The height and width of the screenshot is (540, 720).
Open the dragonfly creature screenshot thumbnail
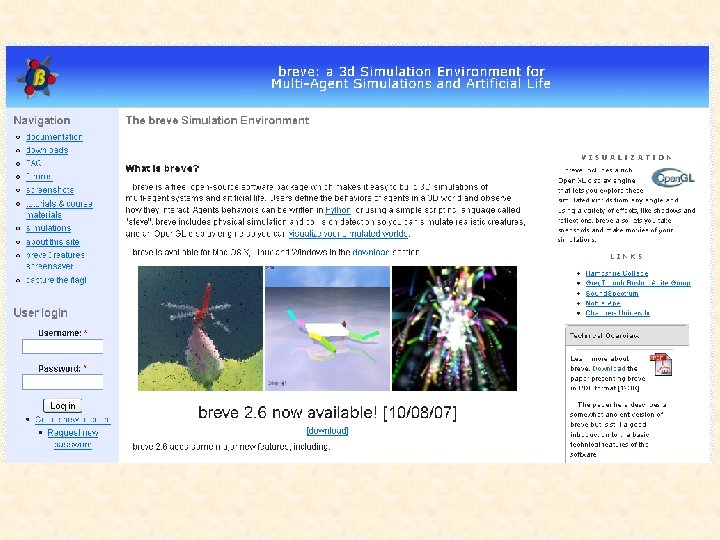[200, 328]
